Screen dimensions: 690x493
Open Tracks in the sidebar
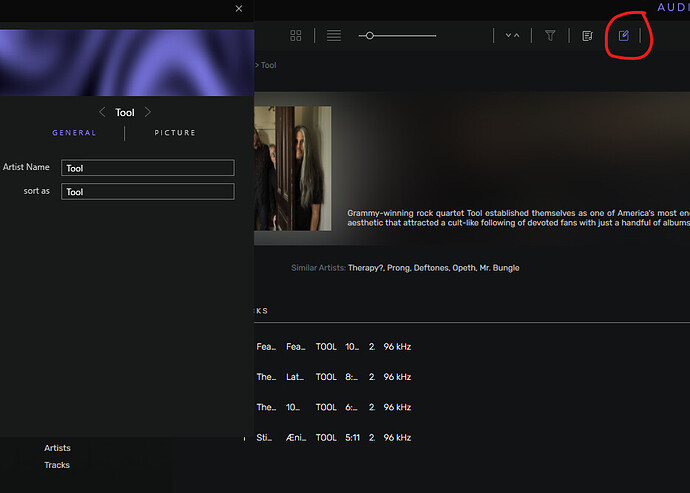[57, 465]
